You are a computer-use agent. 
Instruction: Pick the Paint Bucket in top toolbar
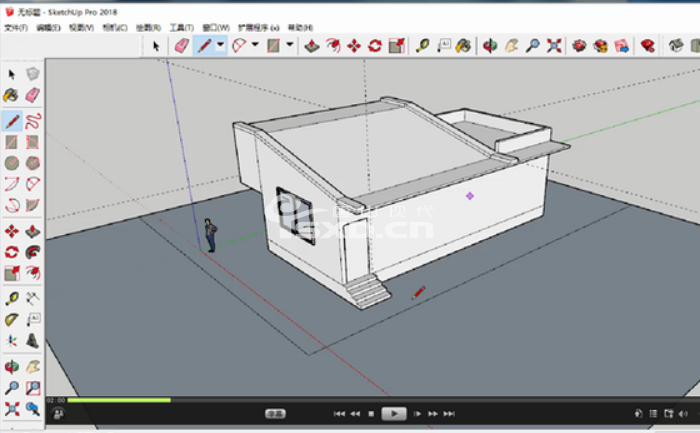pyautogui.click(x=463, y=46)
